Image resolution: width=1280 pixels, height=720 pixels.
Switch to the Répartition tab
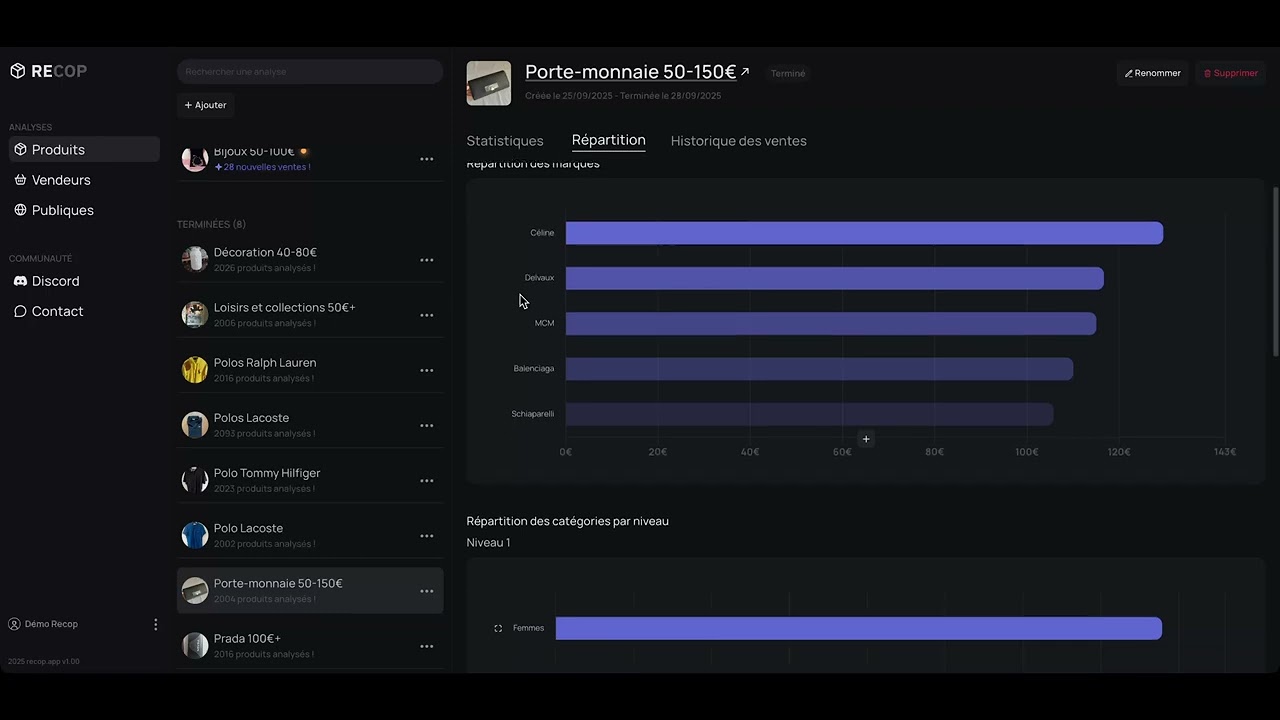[609, 140]
